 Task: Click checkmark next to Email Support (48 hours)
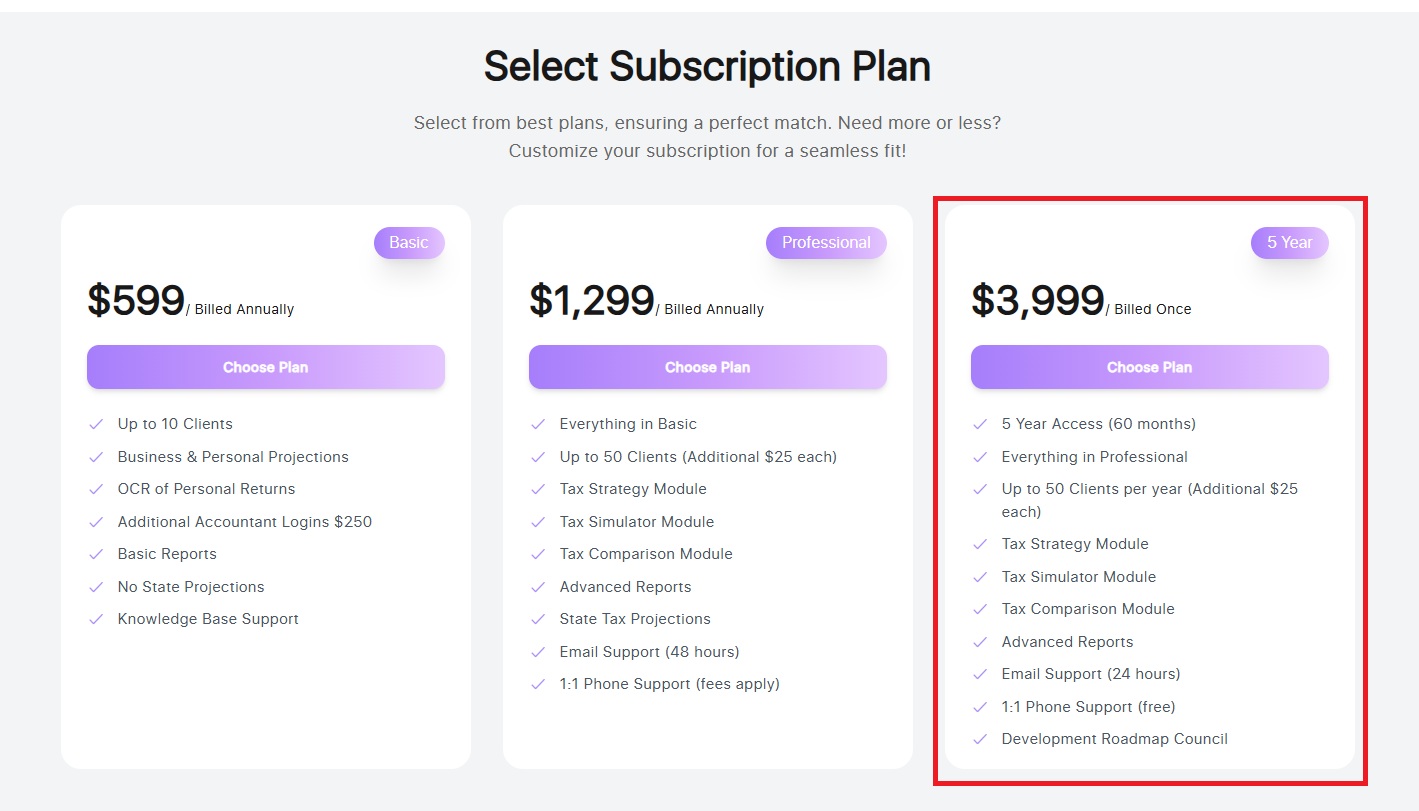point(538,652)
